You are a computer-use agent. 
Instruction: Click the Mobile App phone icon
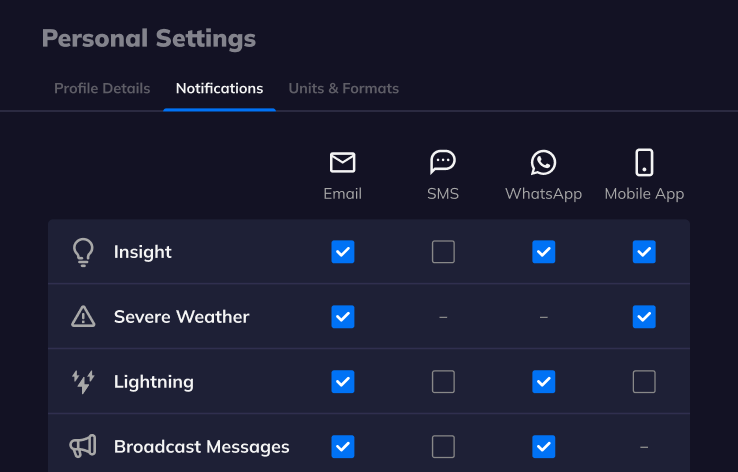644,162
